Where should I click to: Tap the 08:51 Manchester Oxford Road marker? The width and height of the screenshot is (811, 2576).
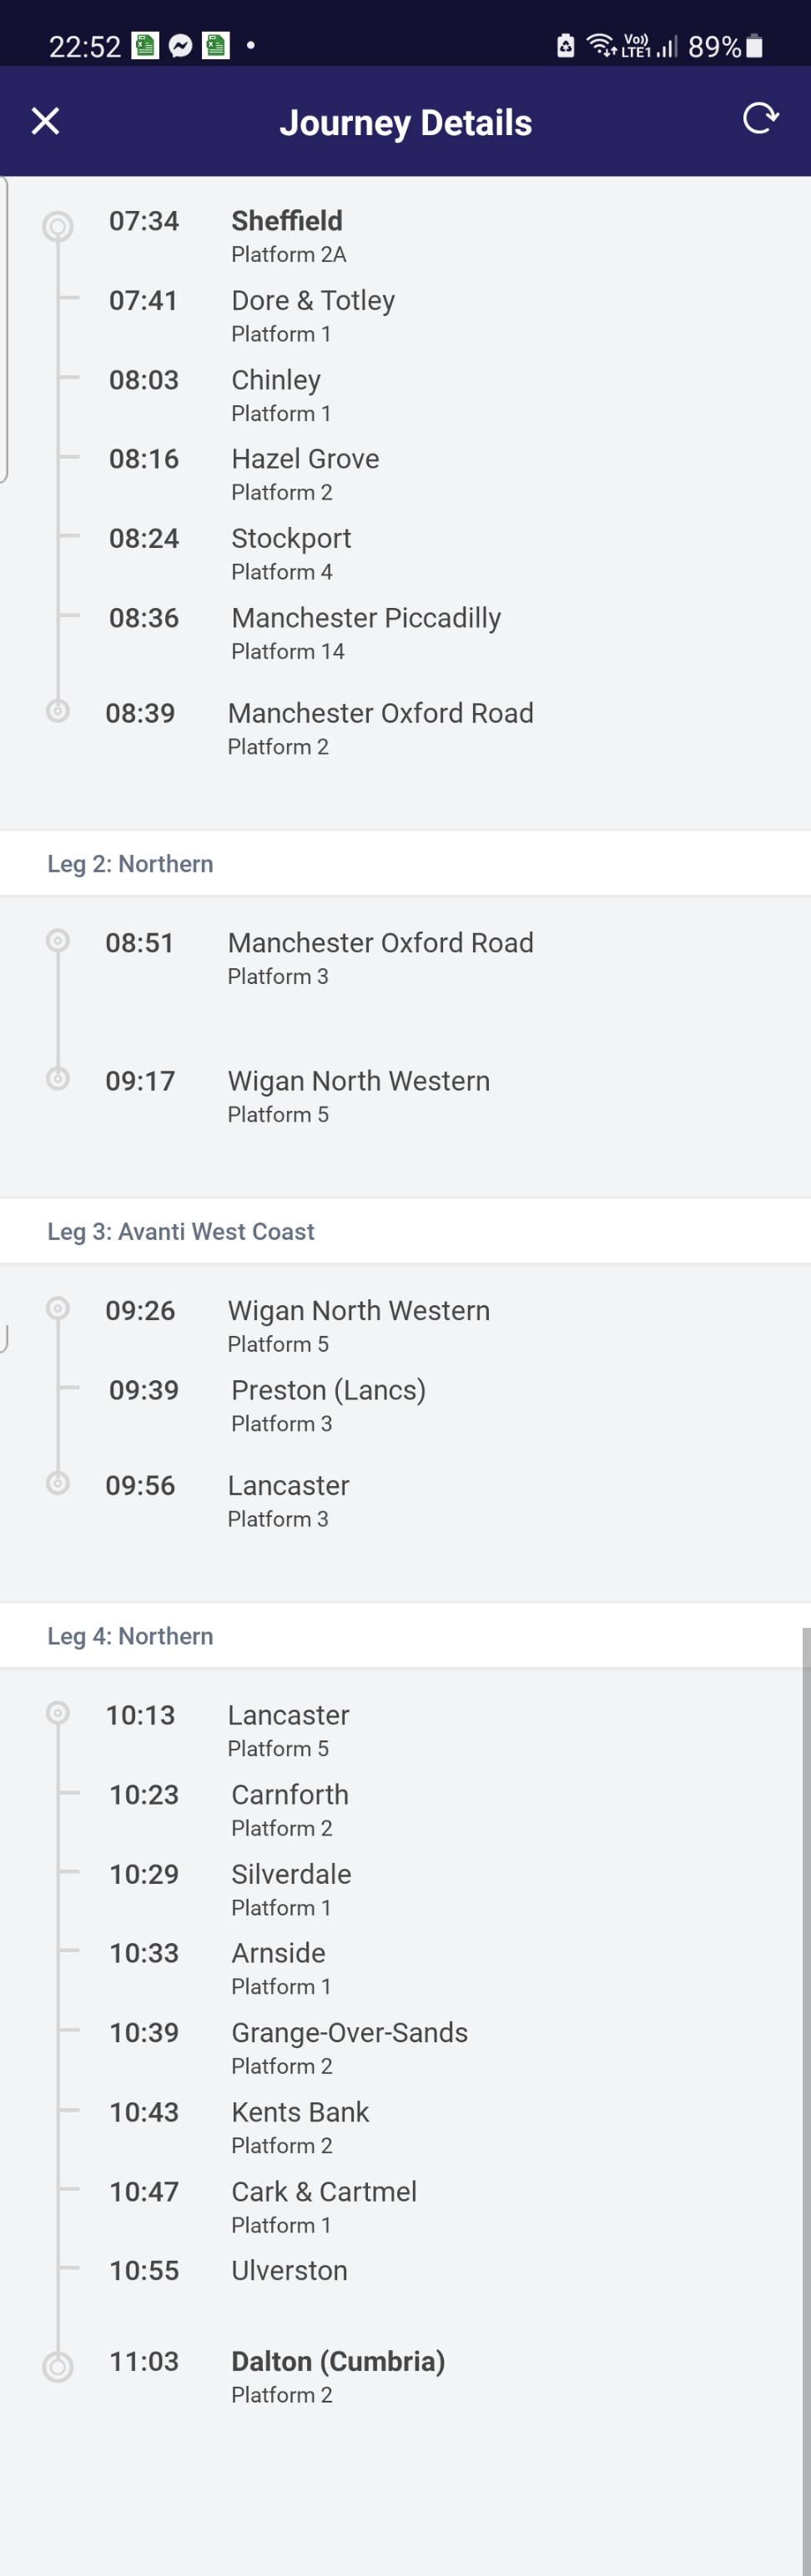(x=58, y=941)
